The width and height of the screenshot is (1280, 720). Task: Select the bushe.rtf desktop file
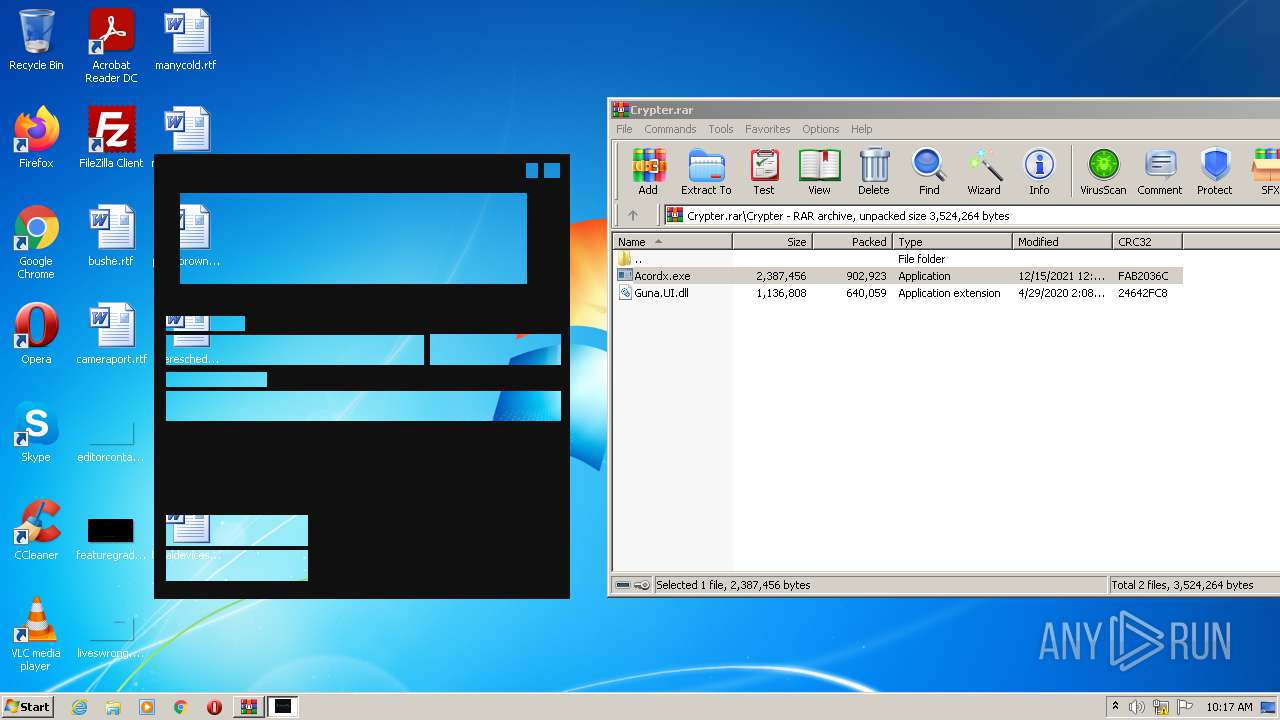pyautogui.click(x=111, y=236)
